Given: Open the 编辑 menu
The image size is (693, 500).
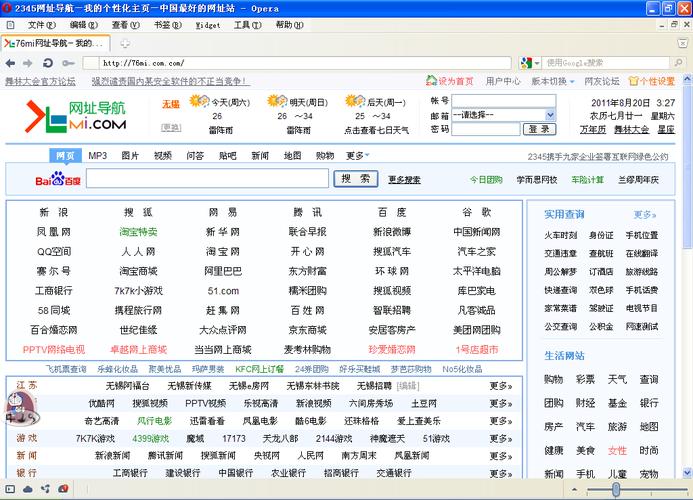Looking at the screenshot, I should point(84,25).
